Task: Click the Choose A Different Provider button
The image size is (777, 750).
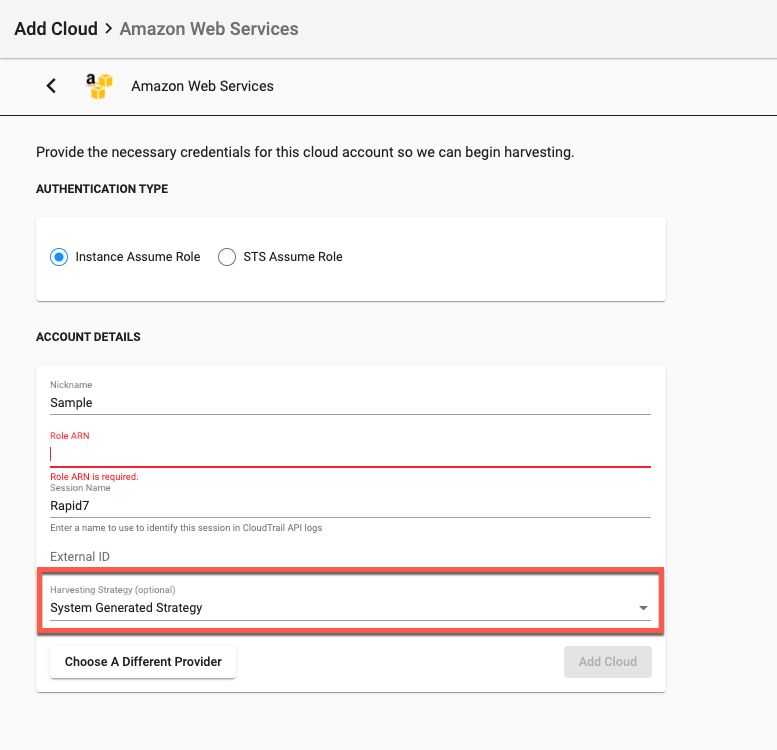Action: click(143, 662)
